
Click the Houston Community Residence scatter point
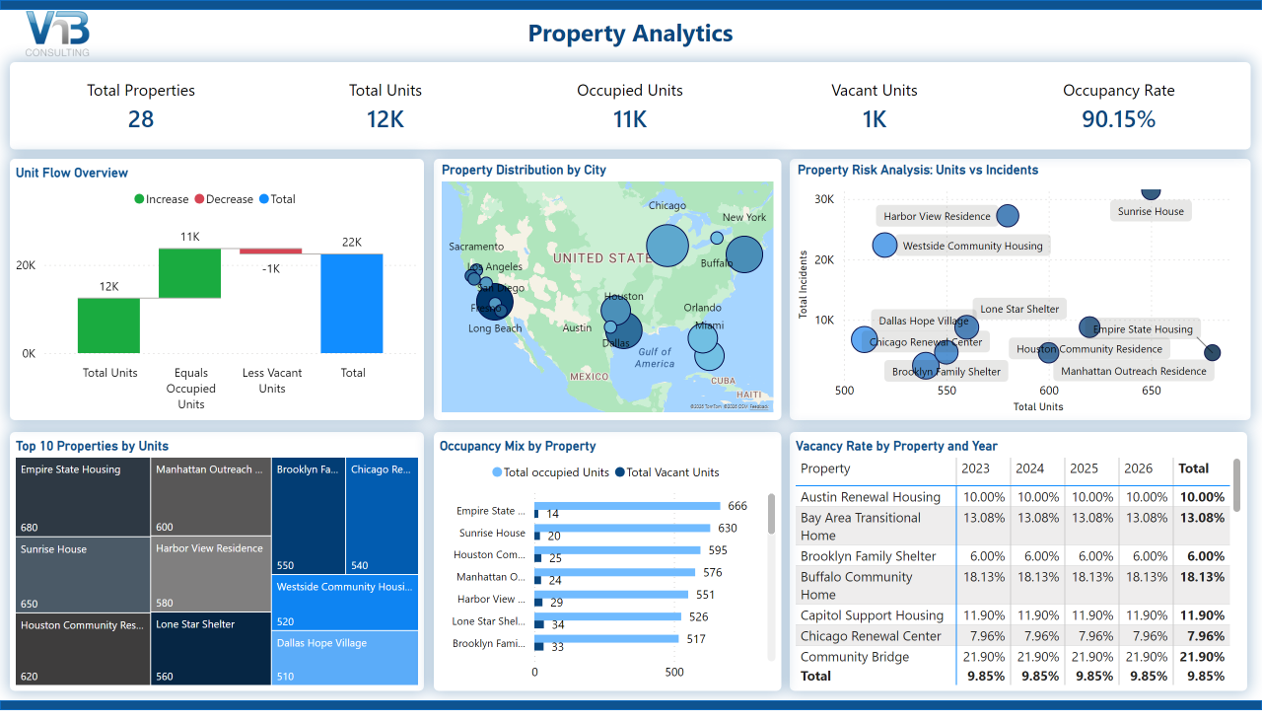pyautogui.click(x=1089, y=327)
